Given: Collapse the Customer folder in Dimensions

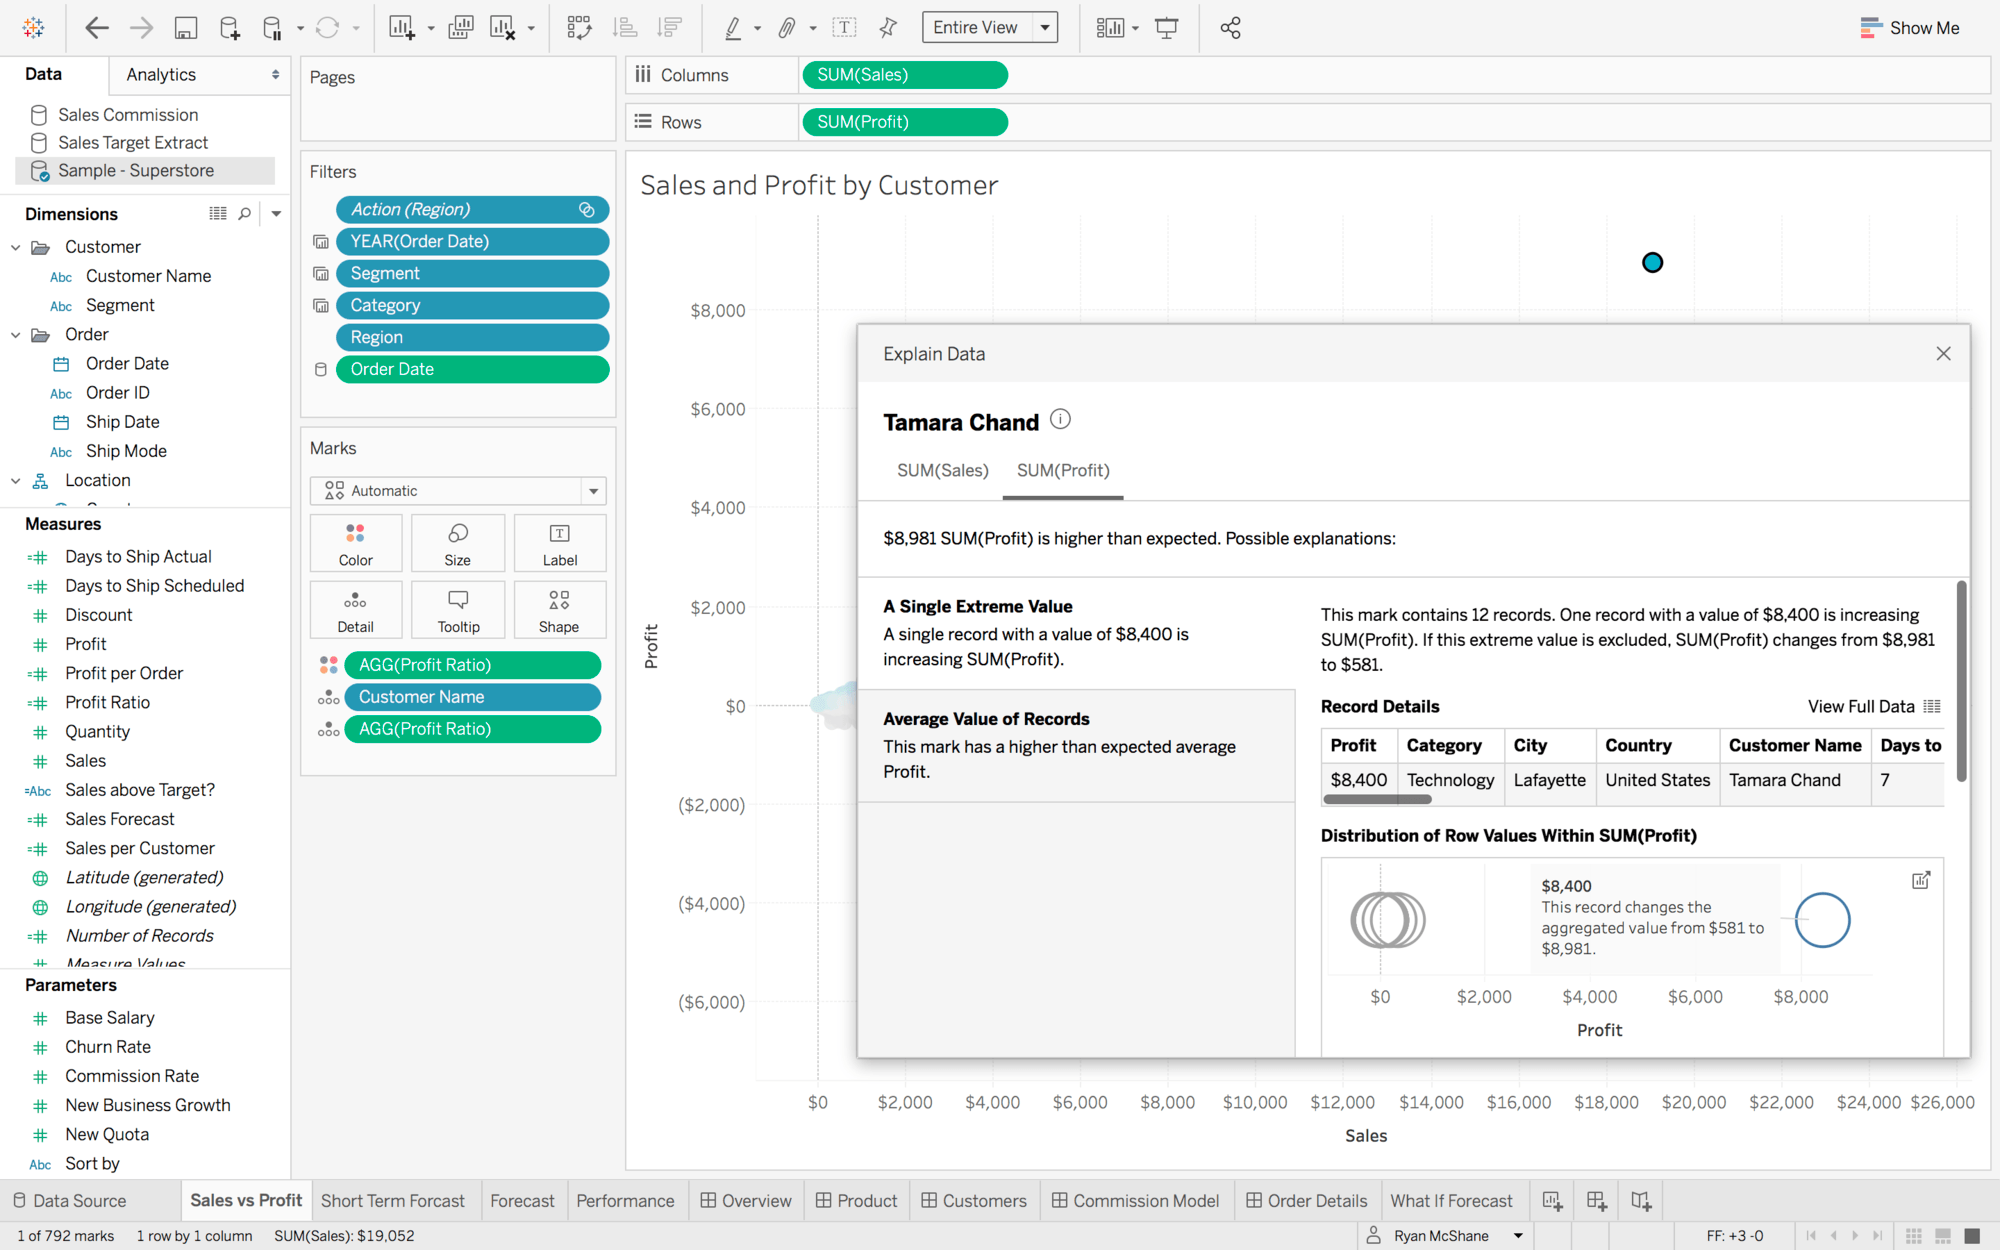Looking at the screenshot, I should coord(16,247).
